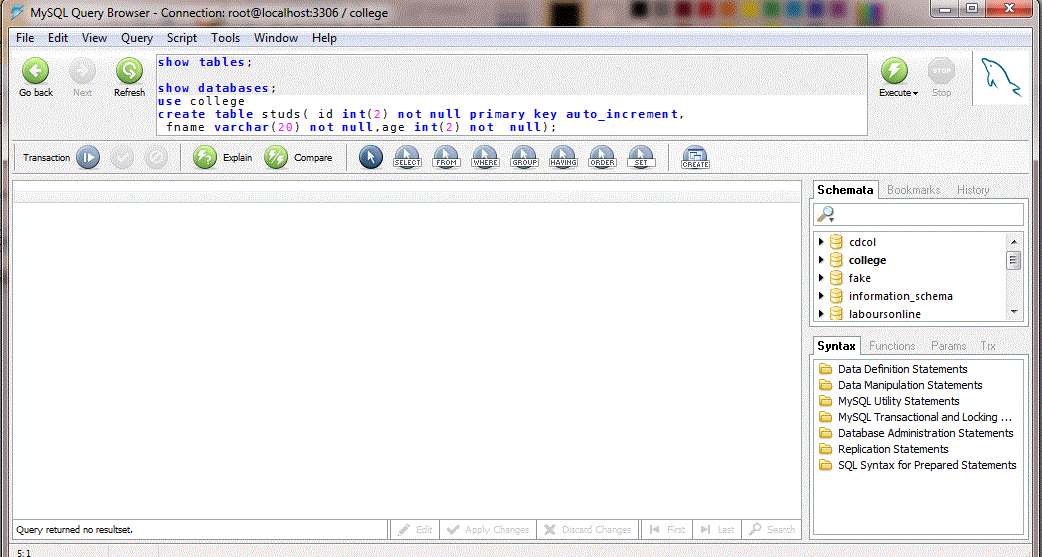Open the Script menu
The height and width of the screenshot is (557, 1042).
coord(181,38)
